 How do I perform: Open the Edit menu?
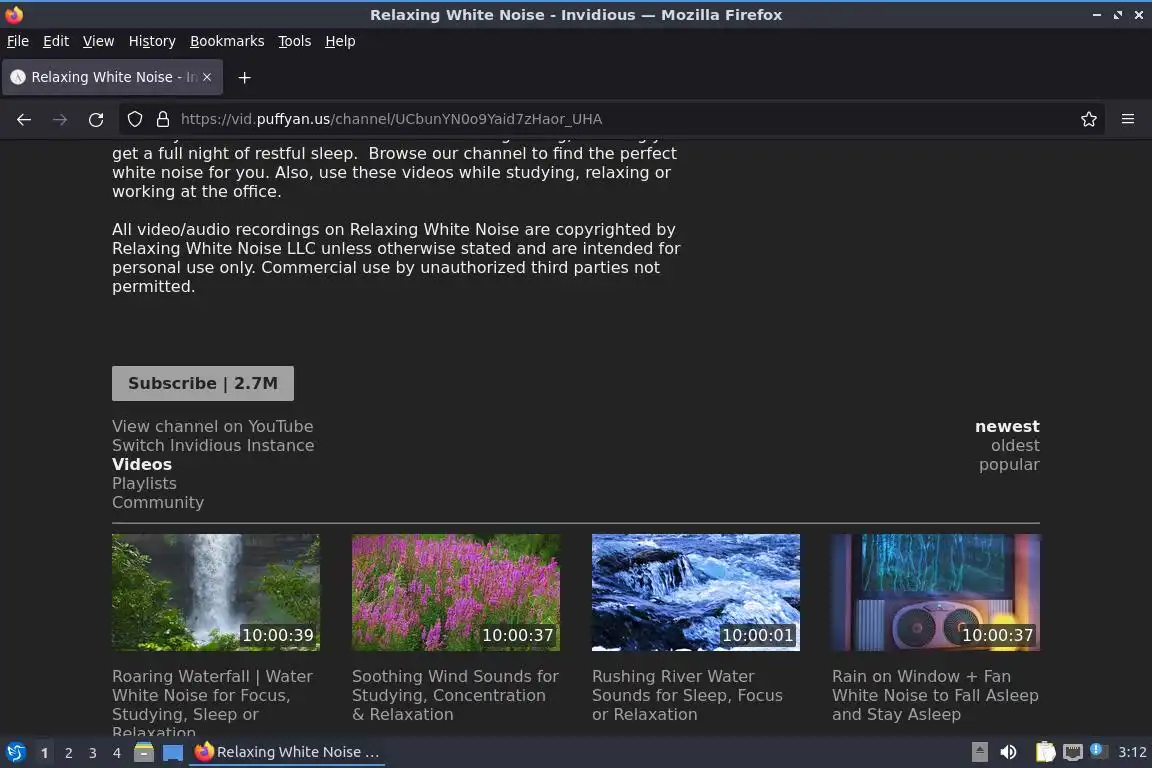[56, 41]
